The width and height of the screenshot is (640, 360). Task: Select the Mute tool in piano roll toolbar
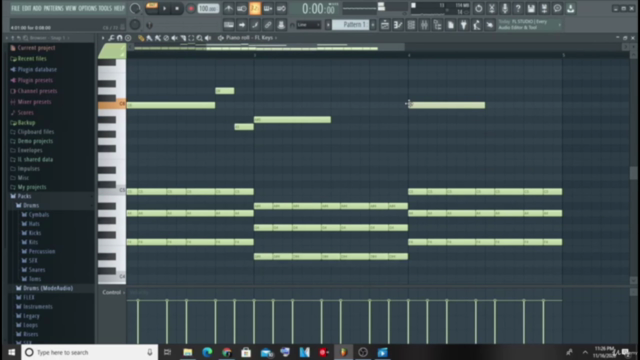coord(174,38)
